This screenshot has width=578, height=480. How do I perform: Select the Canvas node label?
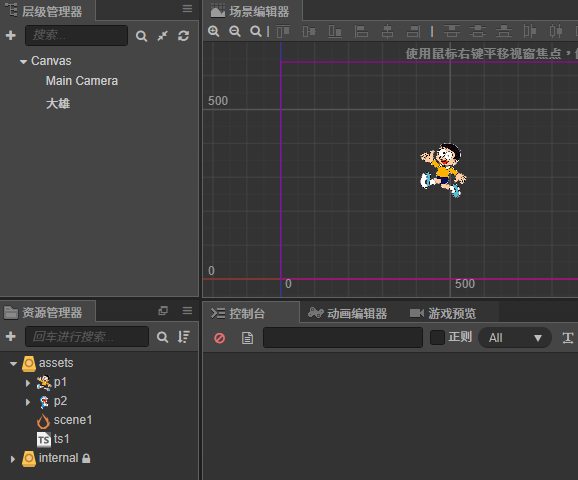(51, 61)
